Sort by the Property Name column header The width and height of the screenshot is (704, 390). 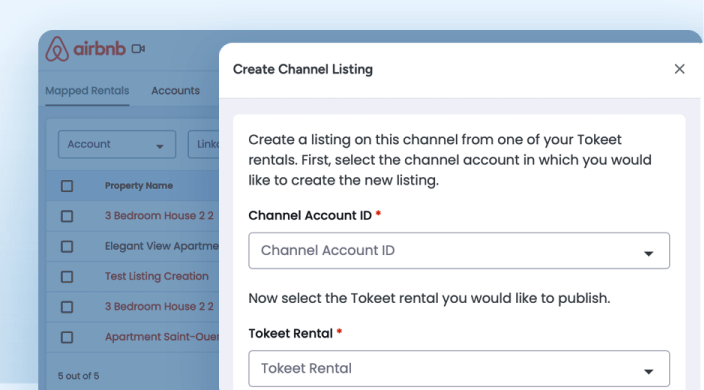[x=139, y=186]
